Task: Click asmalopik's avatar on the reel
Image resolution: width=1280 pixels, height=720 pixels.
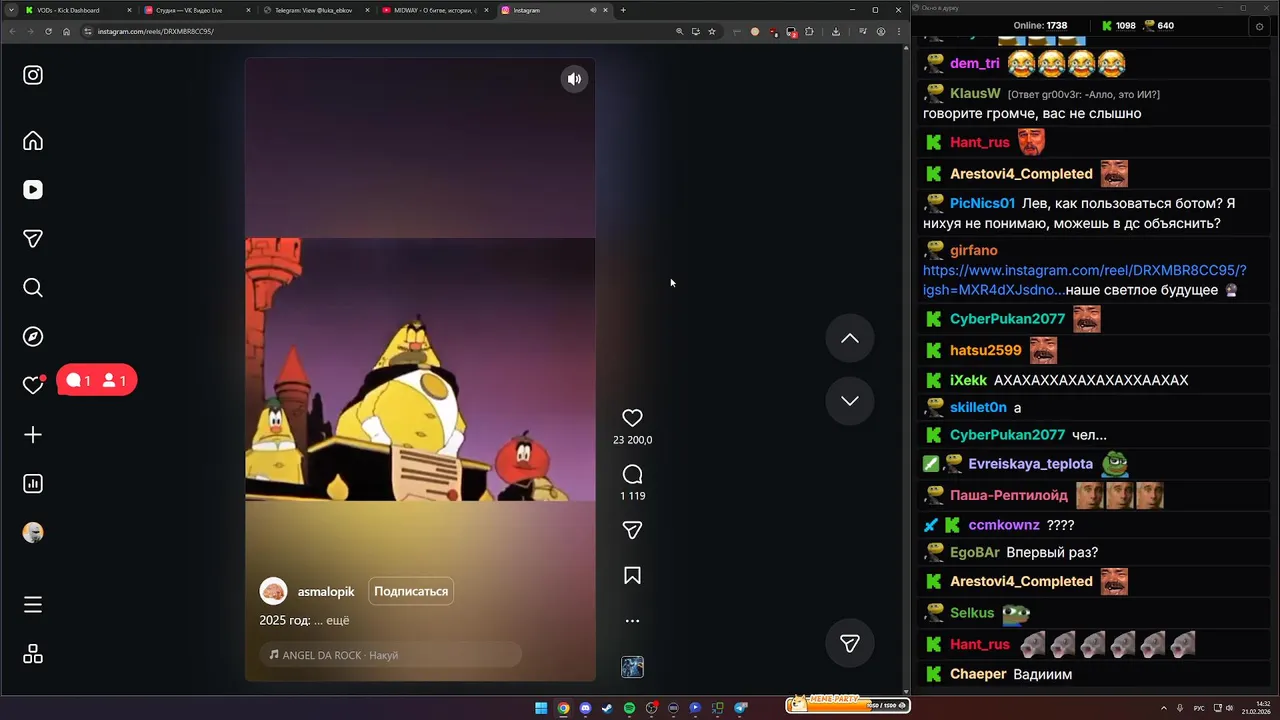Action: click(x=273, y=591)
